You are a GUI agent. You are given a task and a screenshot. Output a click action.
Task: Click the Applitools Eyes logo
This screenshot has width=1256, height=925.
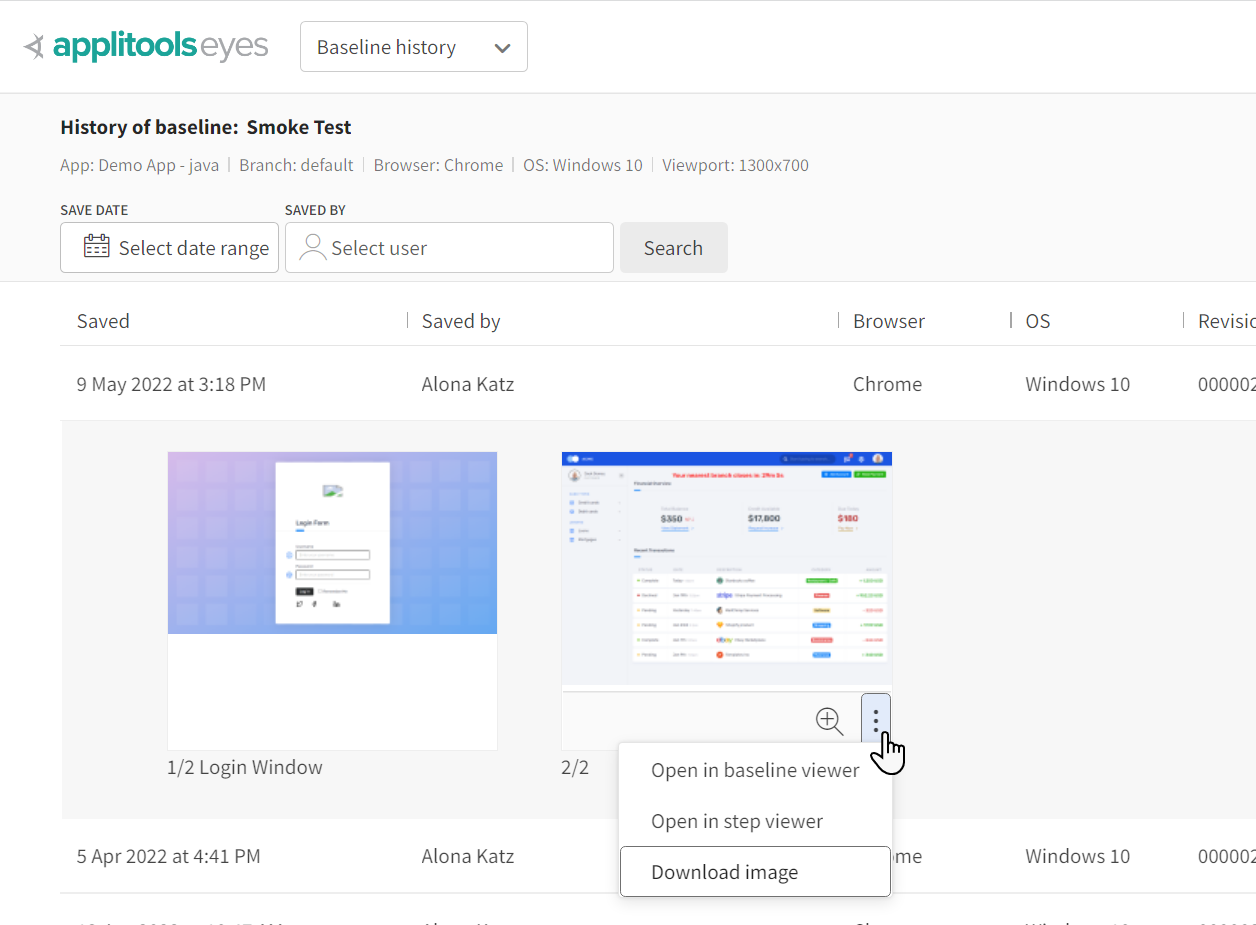click(146, 47)
